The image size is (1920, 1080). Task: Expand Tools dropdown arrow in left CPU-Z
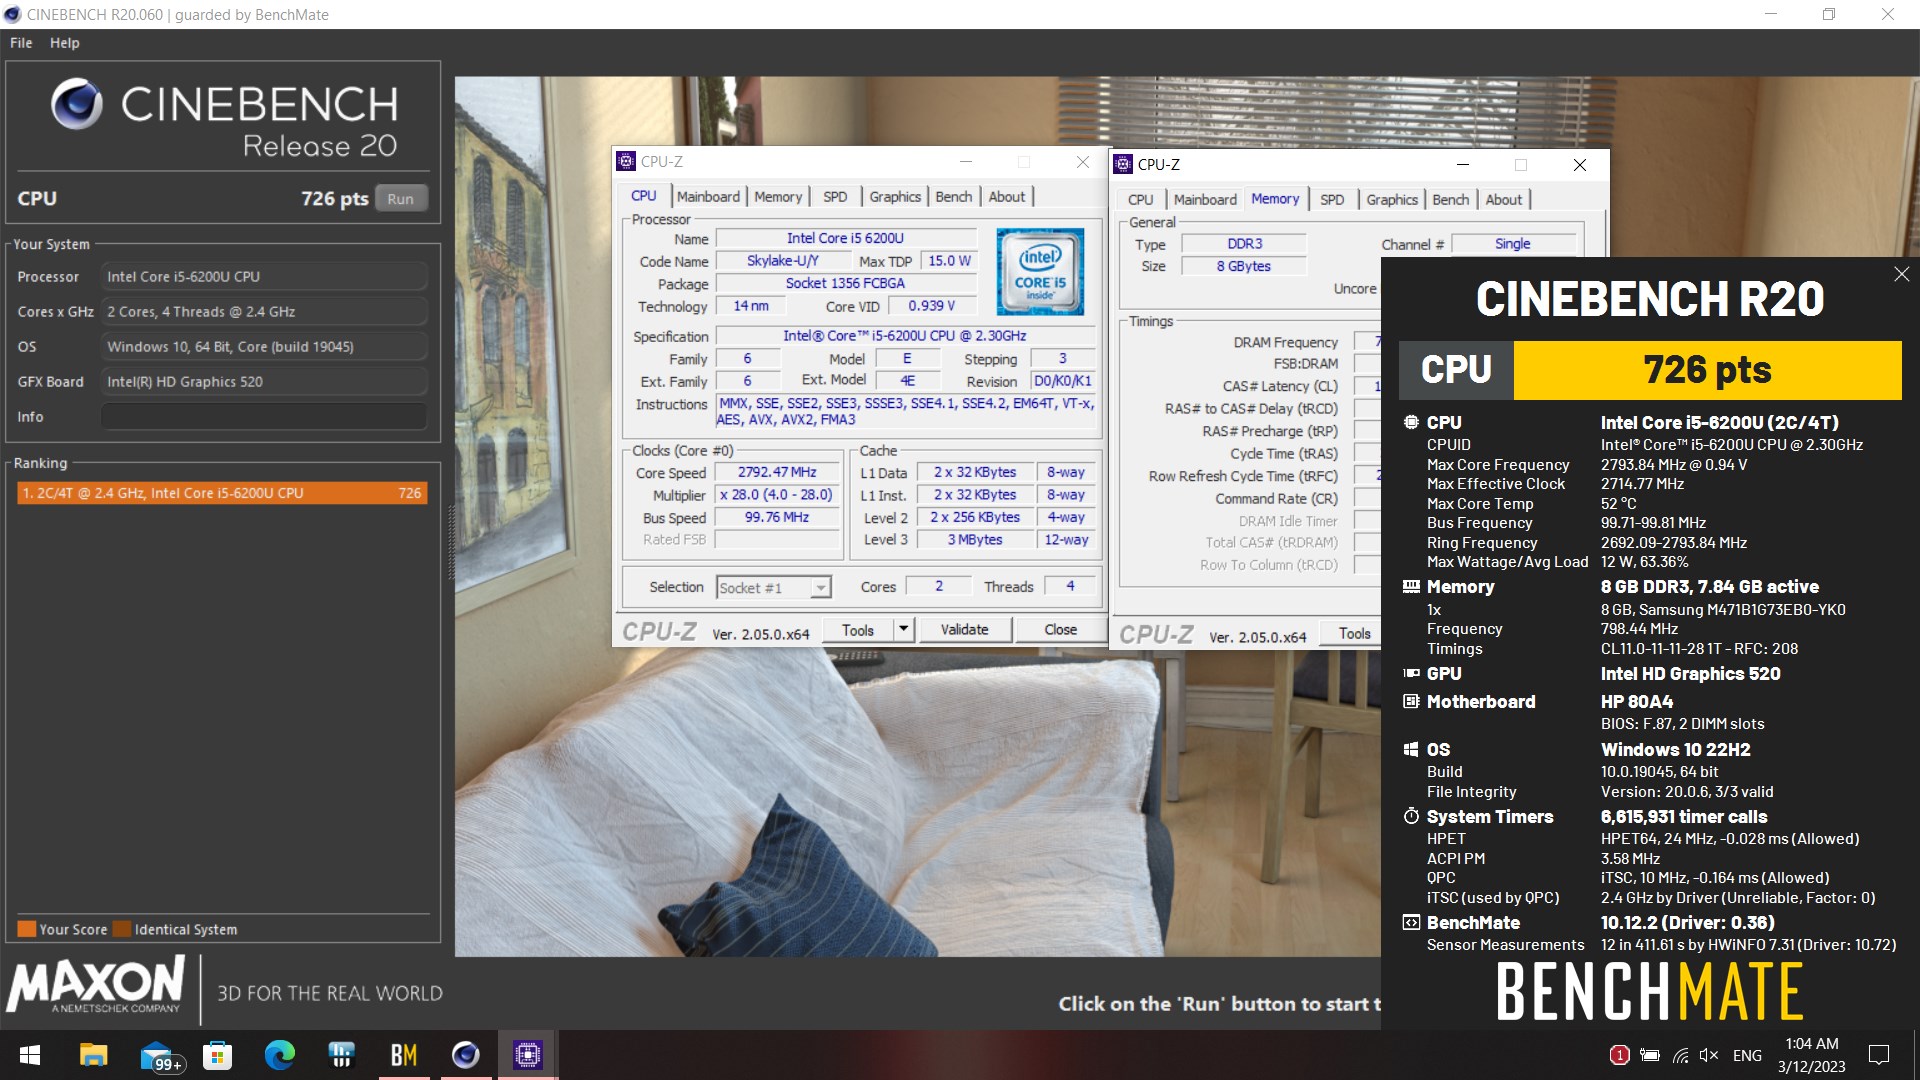(x=903, y=629)
